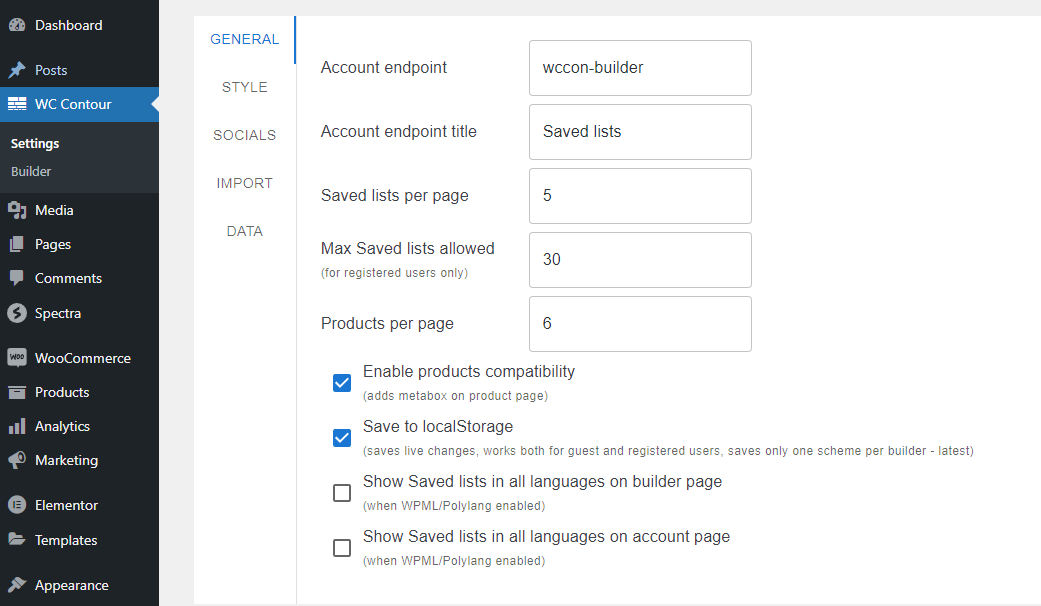Select the DATA tab
The image size is (1041, 606).
tap(244, 231)
